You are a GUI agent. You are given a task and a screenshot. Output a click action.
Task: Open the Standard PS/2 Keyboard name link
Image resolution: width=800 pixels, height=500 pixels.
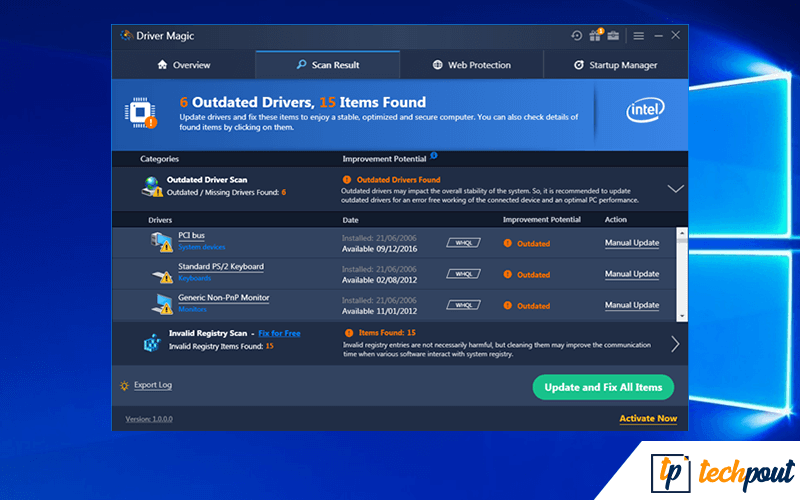click(221, 266)
